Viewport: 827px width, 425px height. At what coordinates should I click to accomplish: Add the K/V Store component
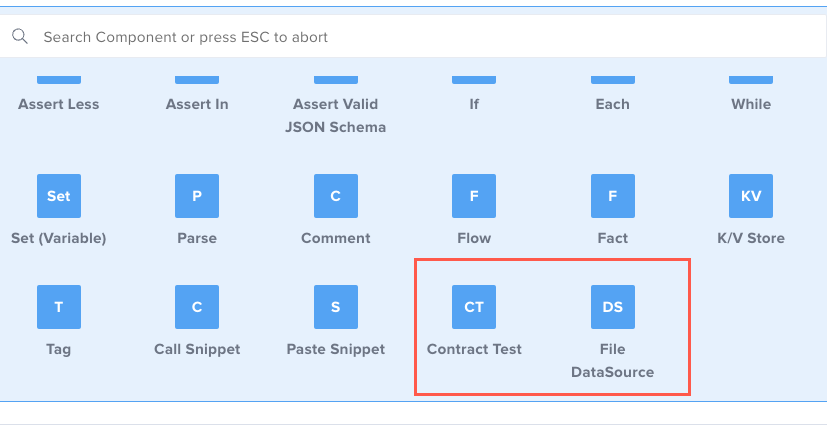(751, 196)
